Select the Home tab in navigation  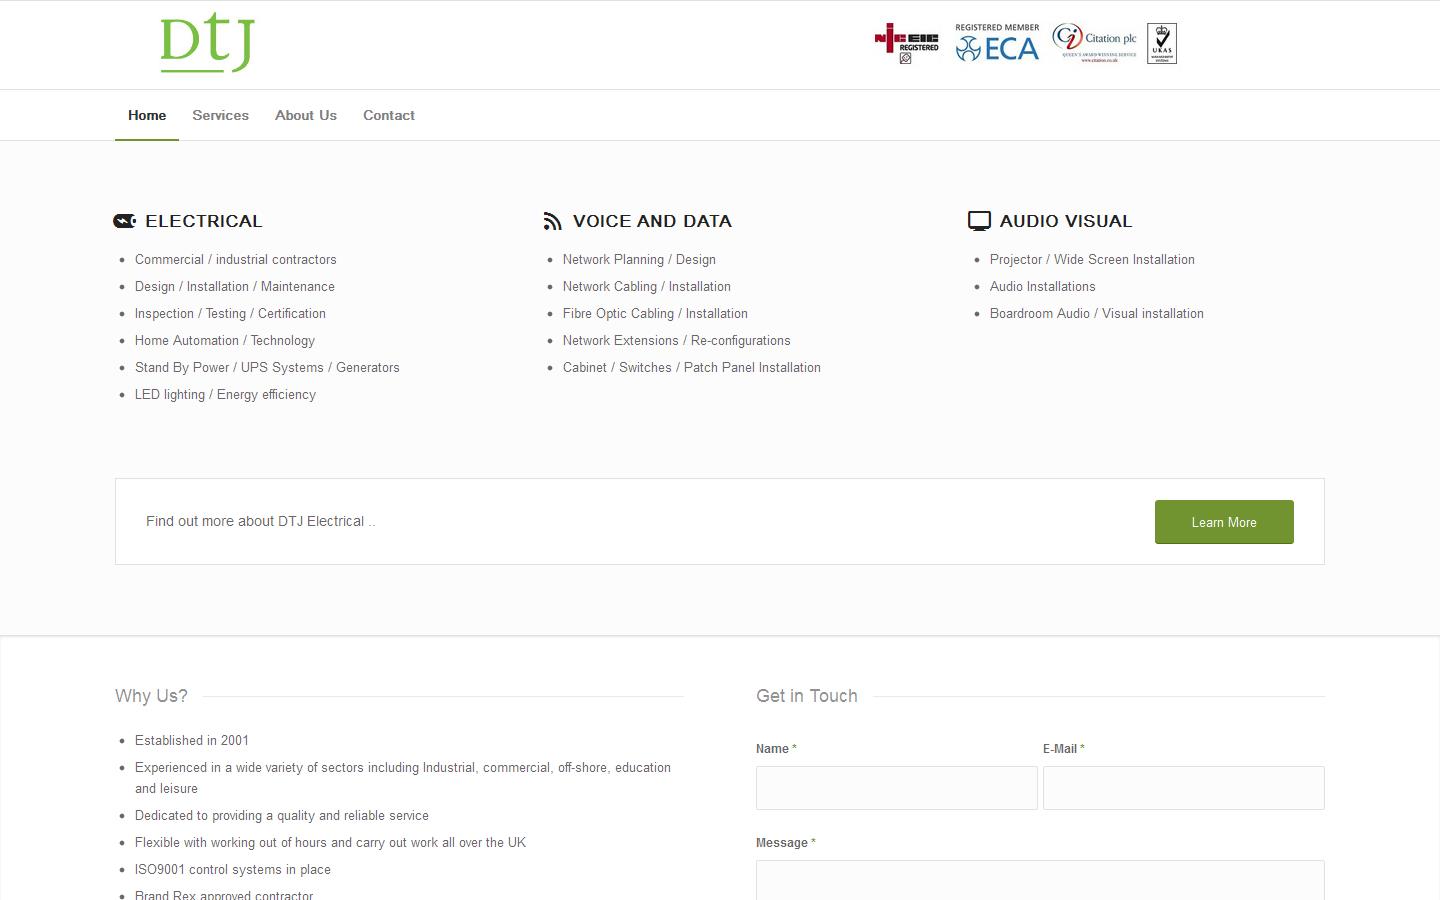146,115
